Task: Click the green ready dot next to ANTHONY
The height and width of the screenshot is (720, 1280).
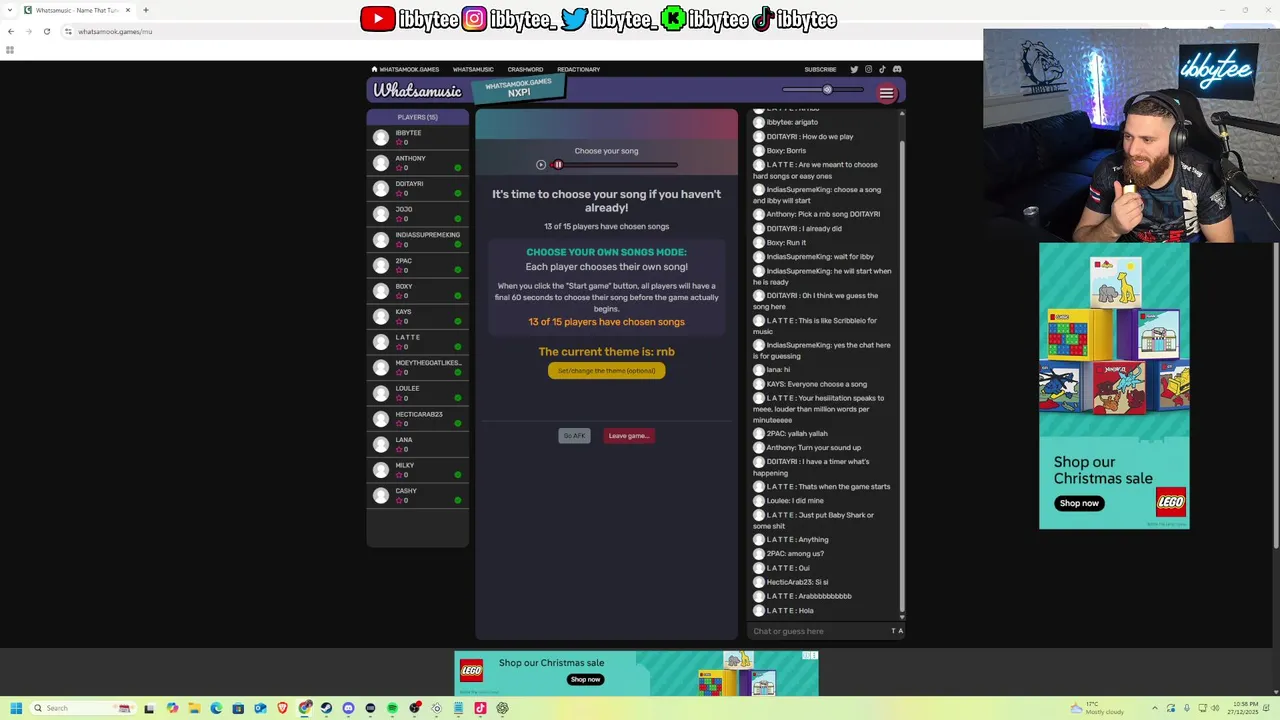Action: coord(458,168)
